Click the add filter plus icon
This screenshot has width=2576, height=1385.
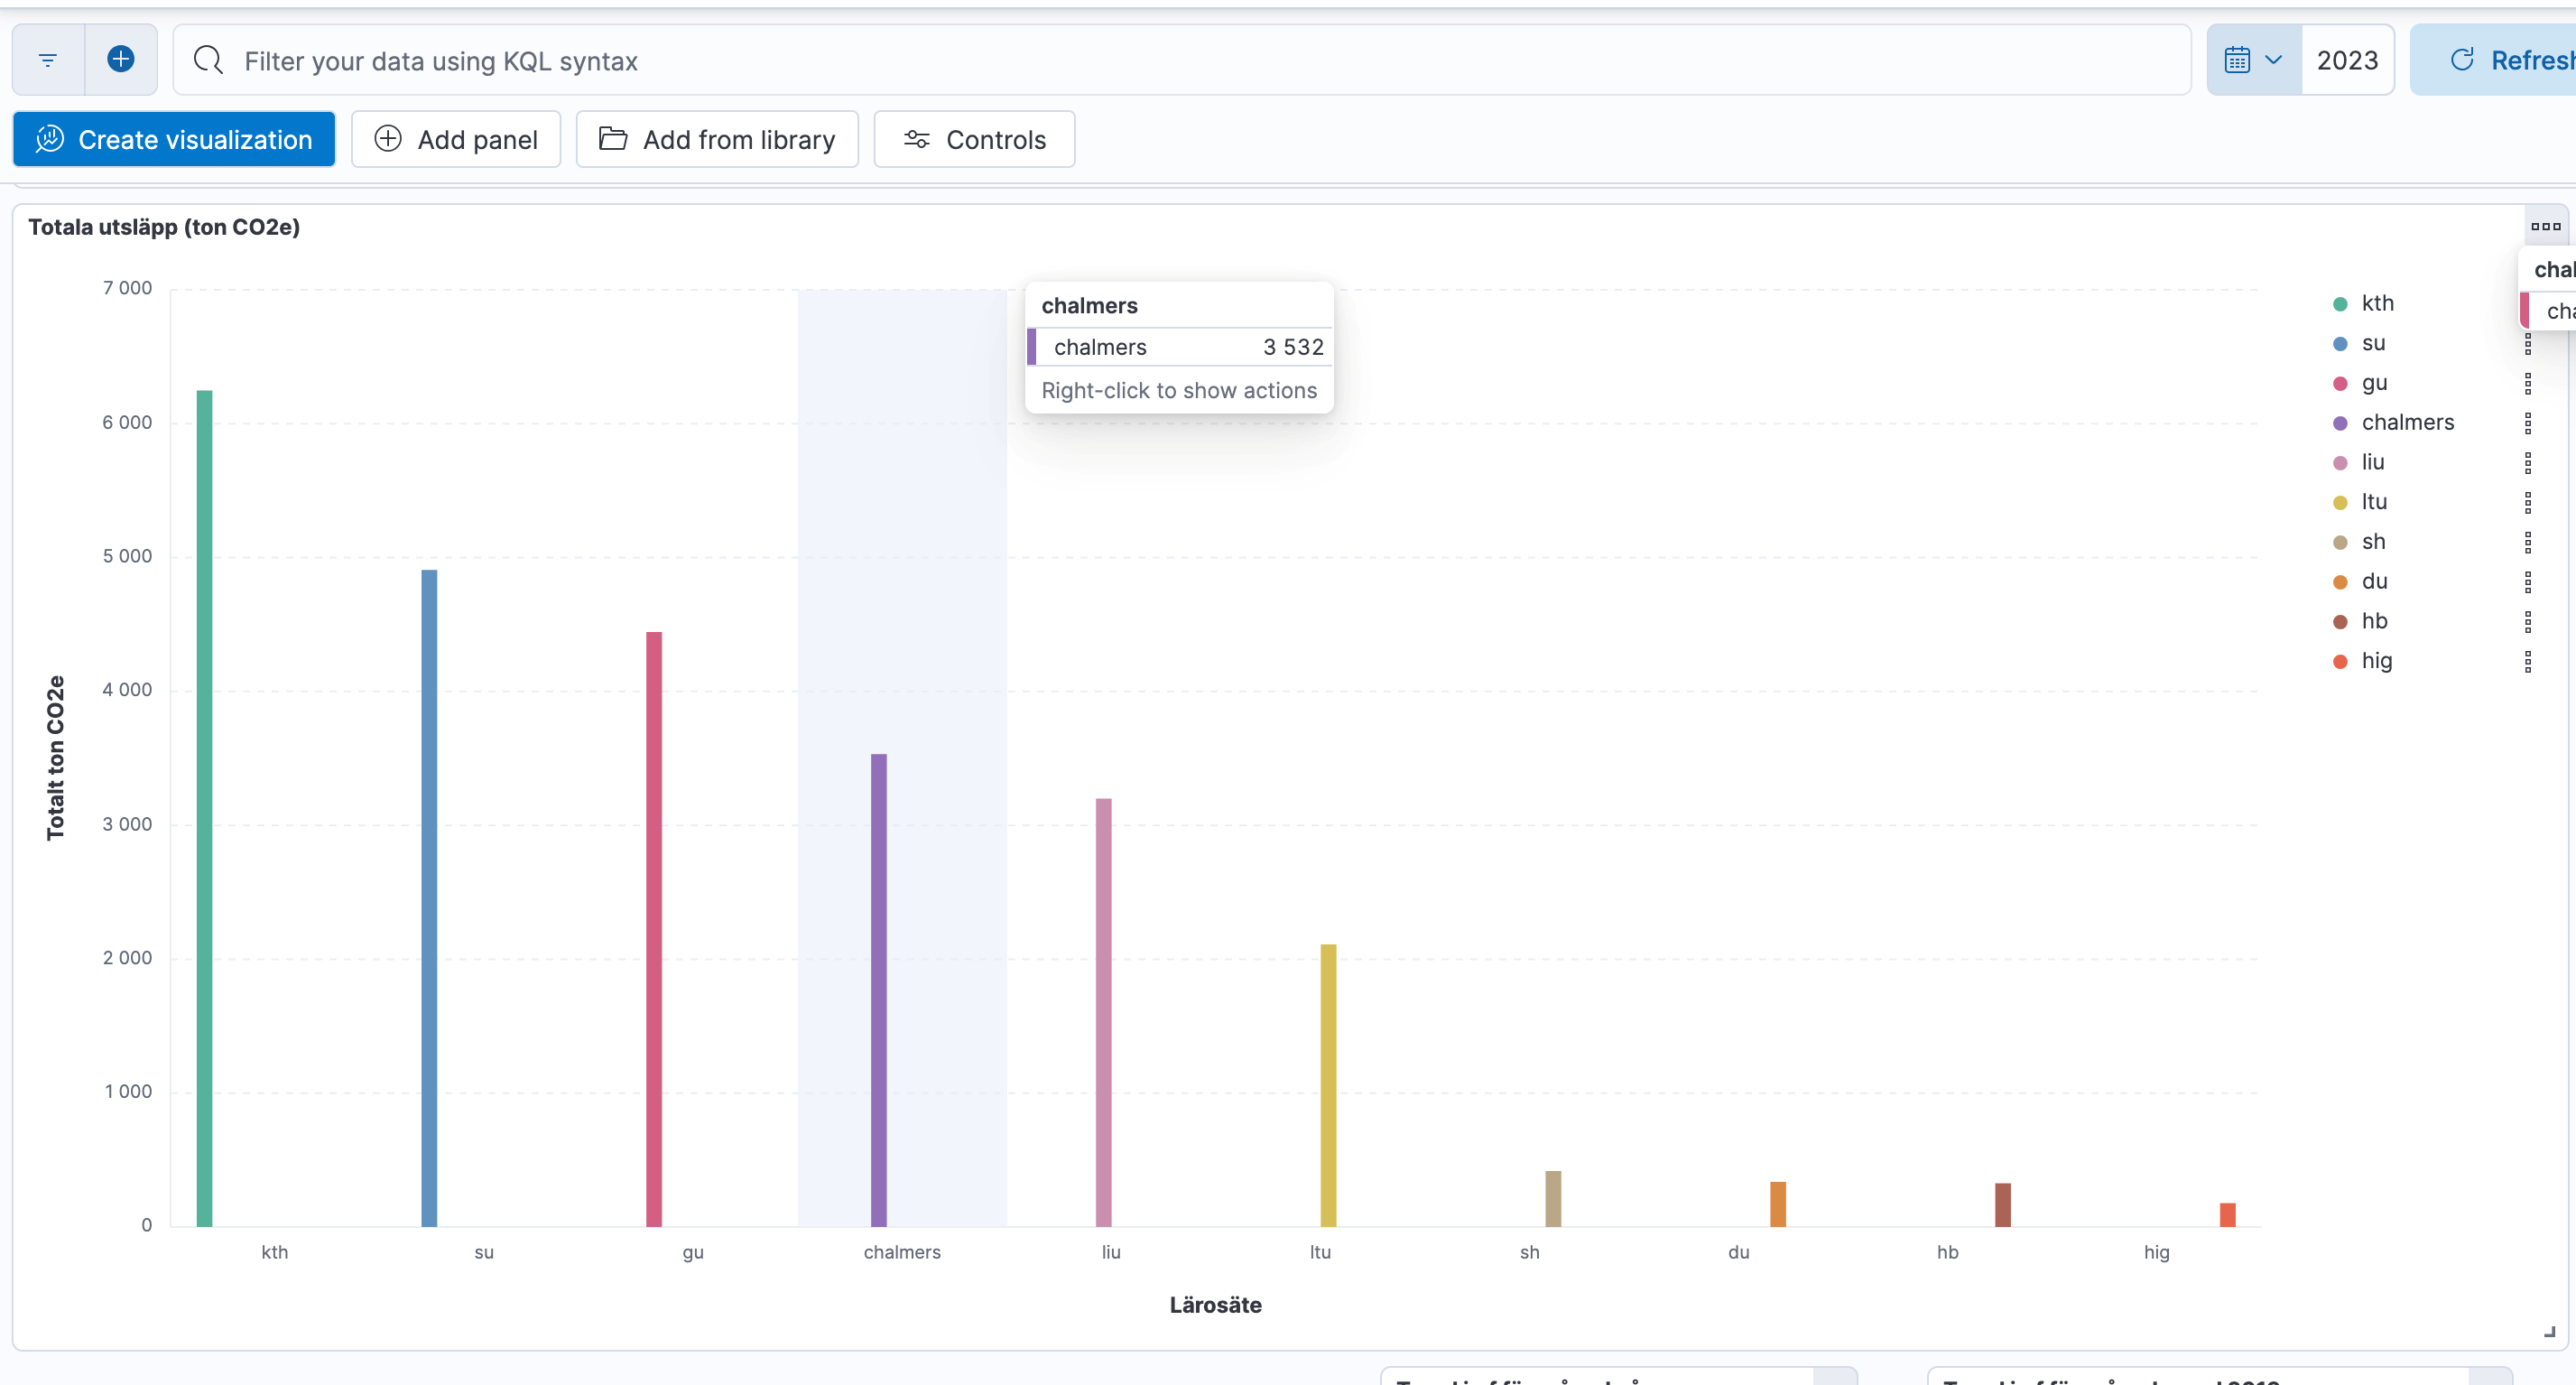tap(121, 60)
